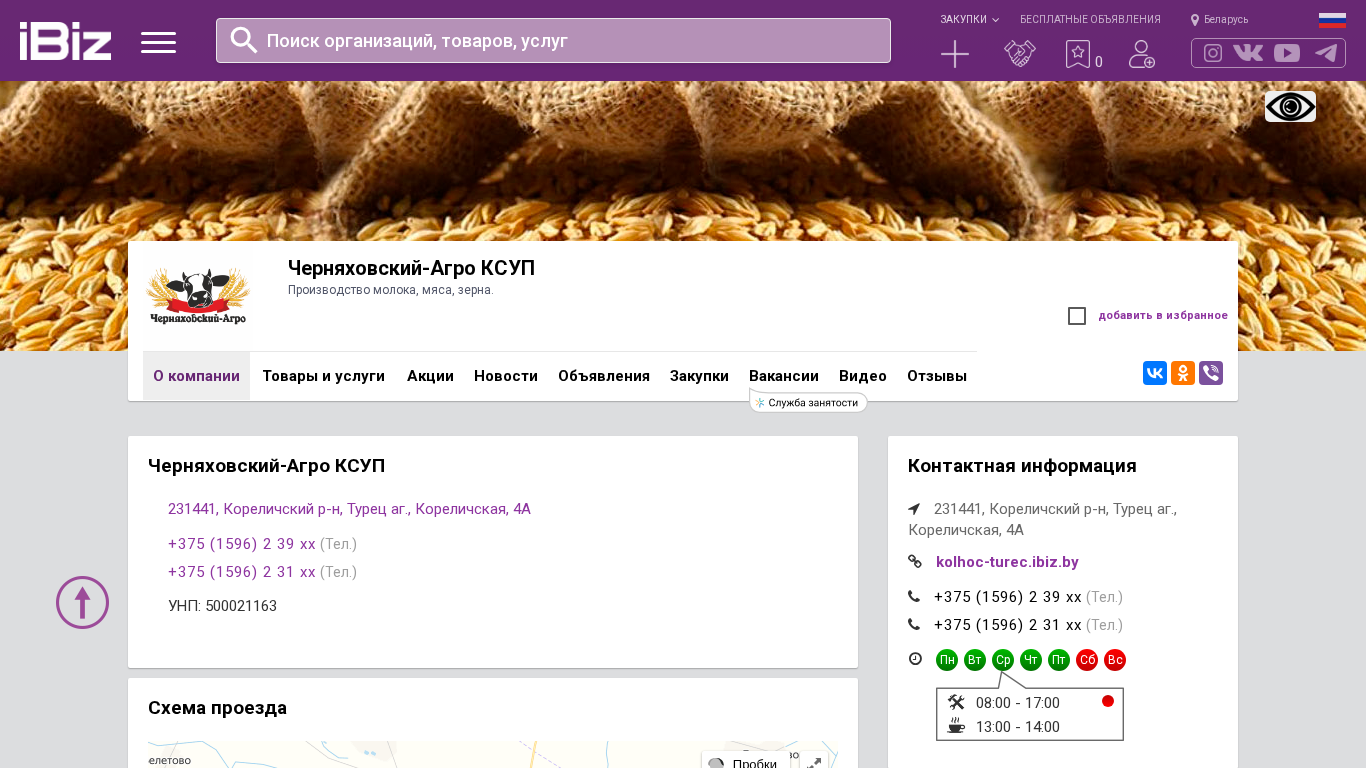
Task: Expand the Закупки dropdown in header
Action: tap(968, 19)
